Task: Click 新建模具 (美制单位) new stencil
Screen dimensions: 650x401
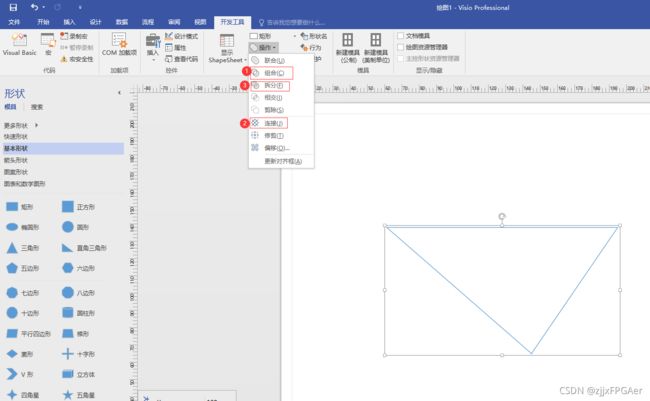Action: click(376, 48)
